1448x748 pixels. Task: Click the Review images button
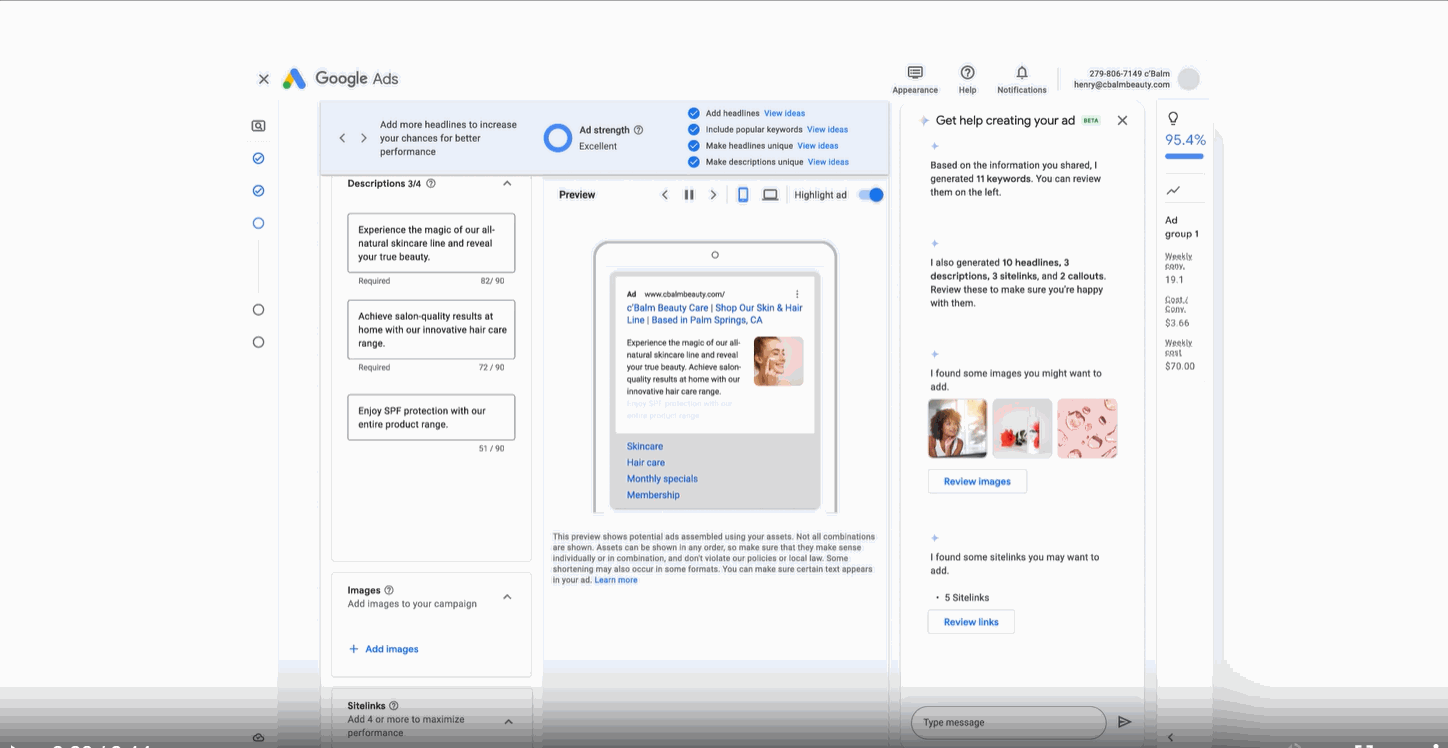[977, 481]
